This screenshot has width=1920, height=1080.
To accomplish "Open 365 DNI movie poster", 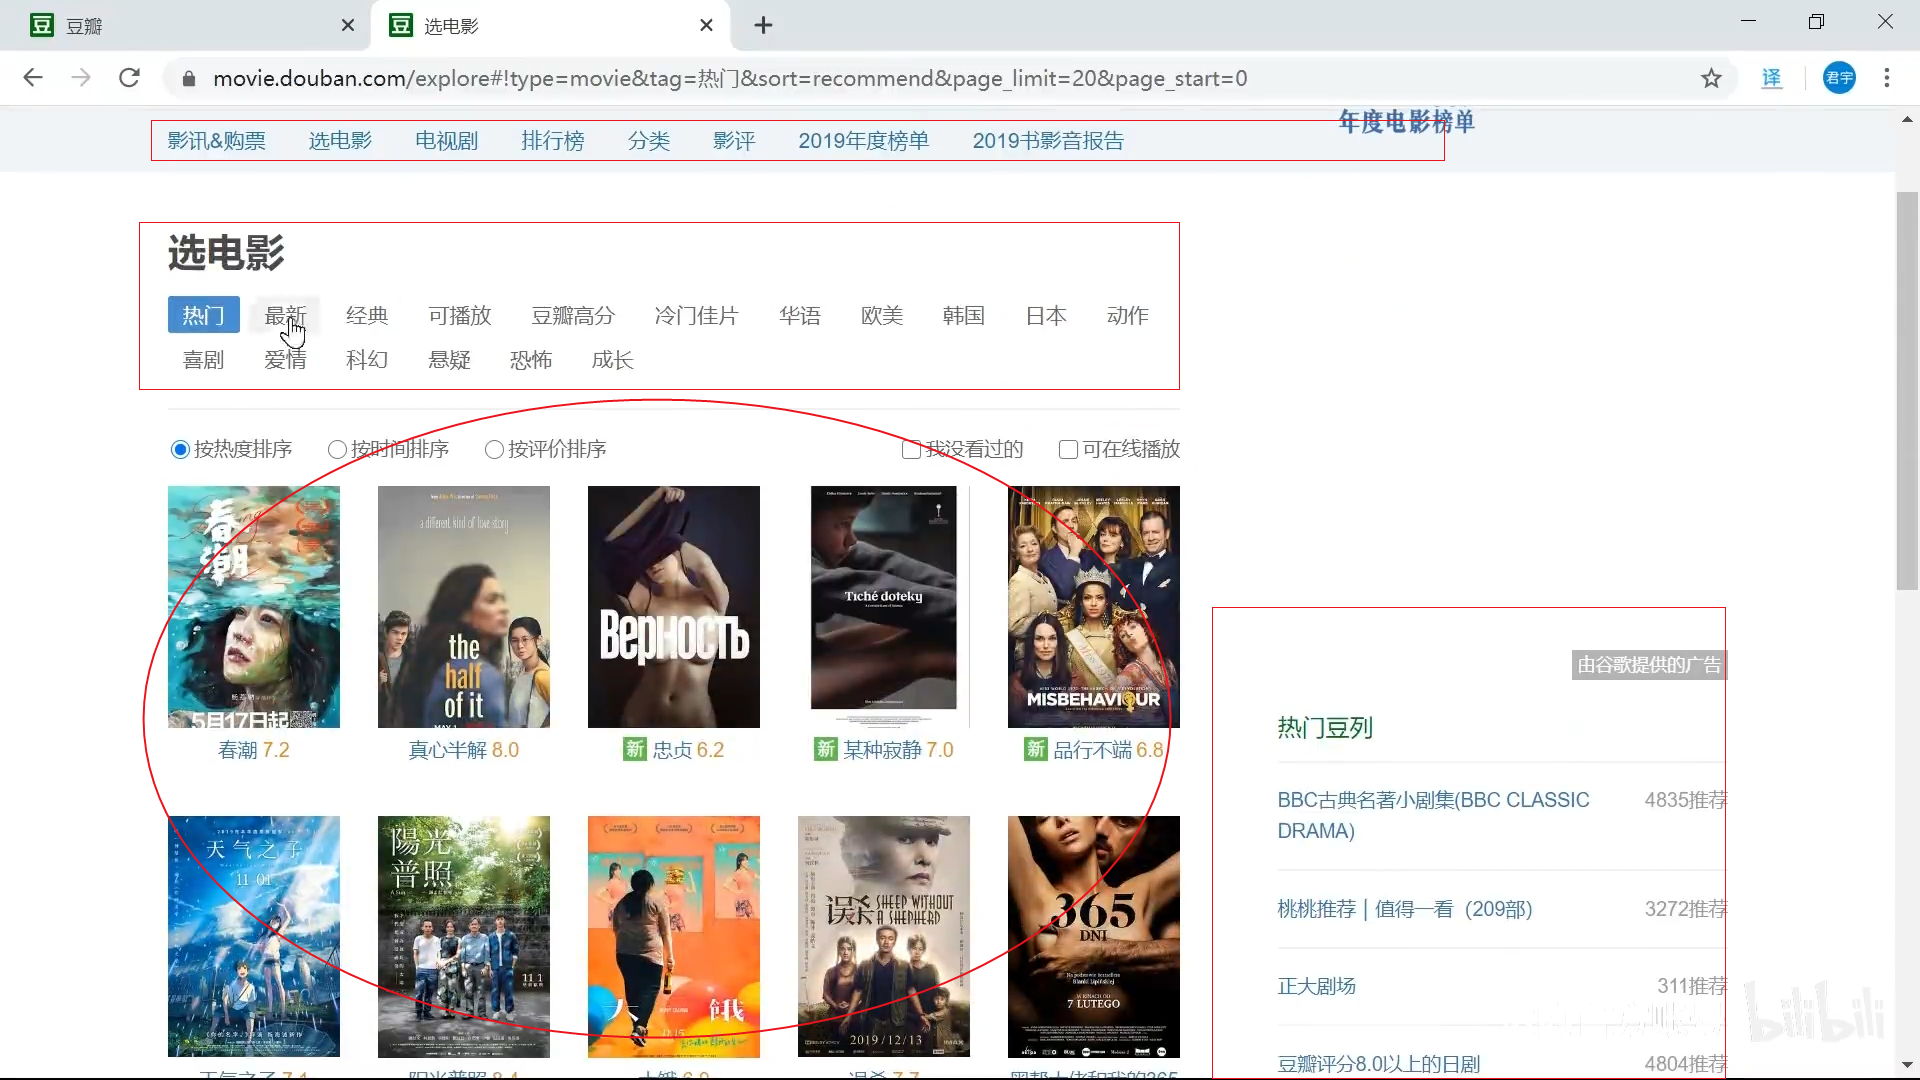I will click(1094, 937).
